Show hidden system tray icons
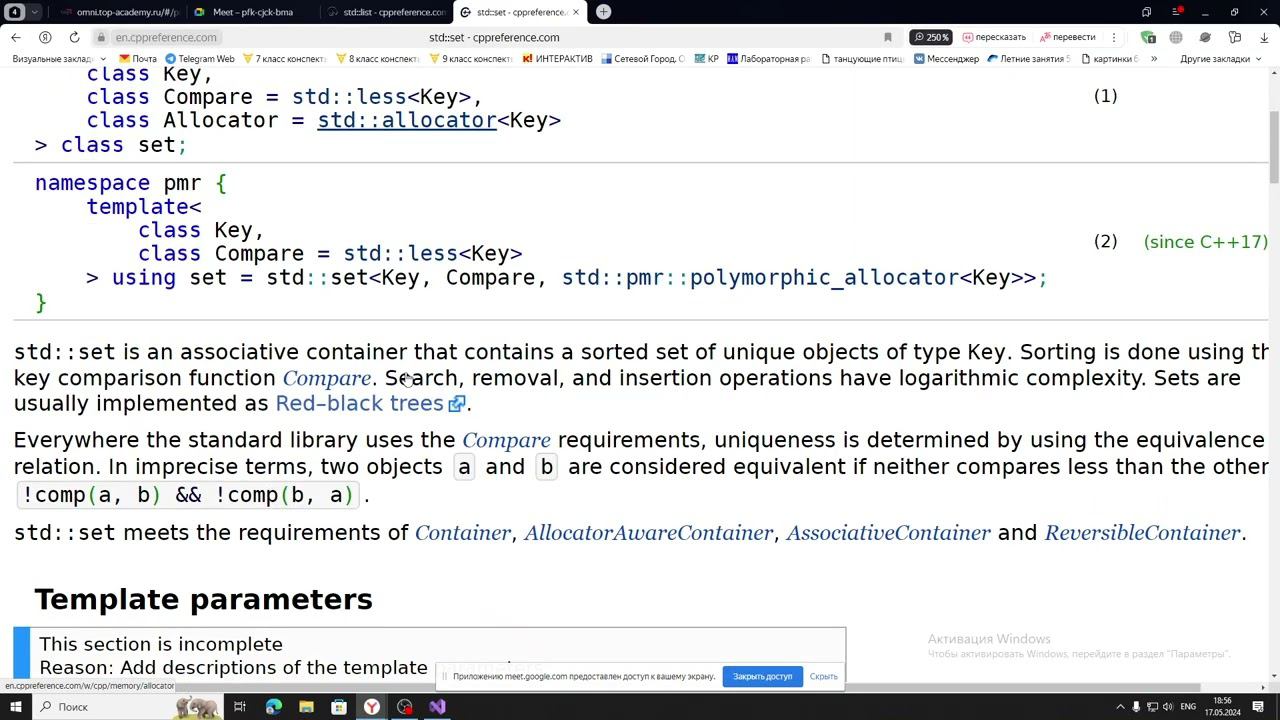Image resolution: width=1280 pixels, height=720 pixels. (1120, 707)
